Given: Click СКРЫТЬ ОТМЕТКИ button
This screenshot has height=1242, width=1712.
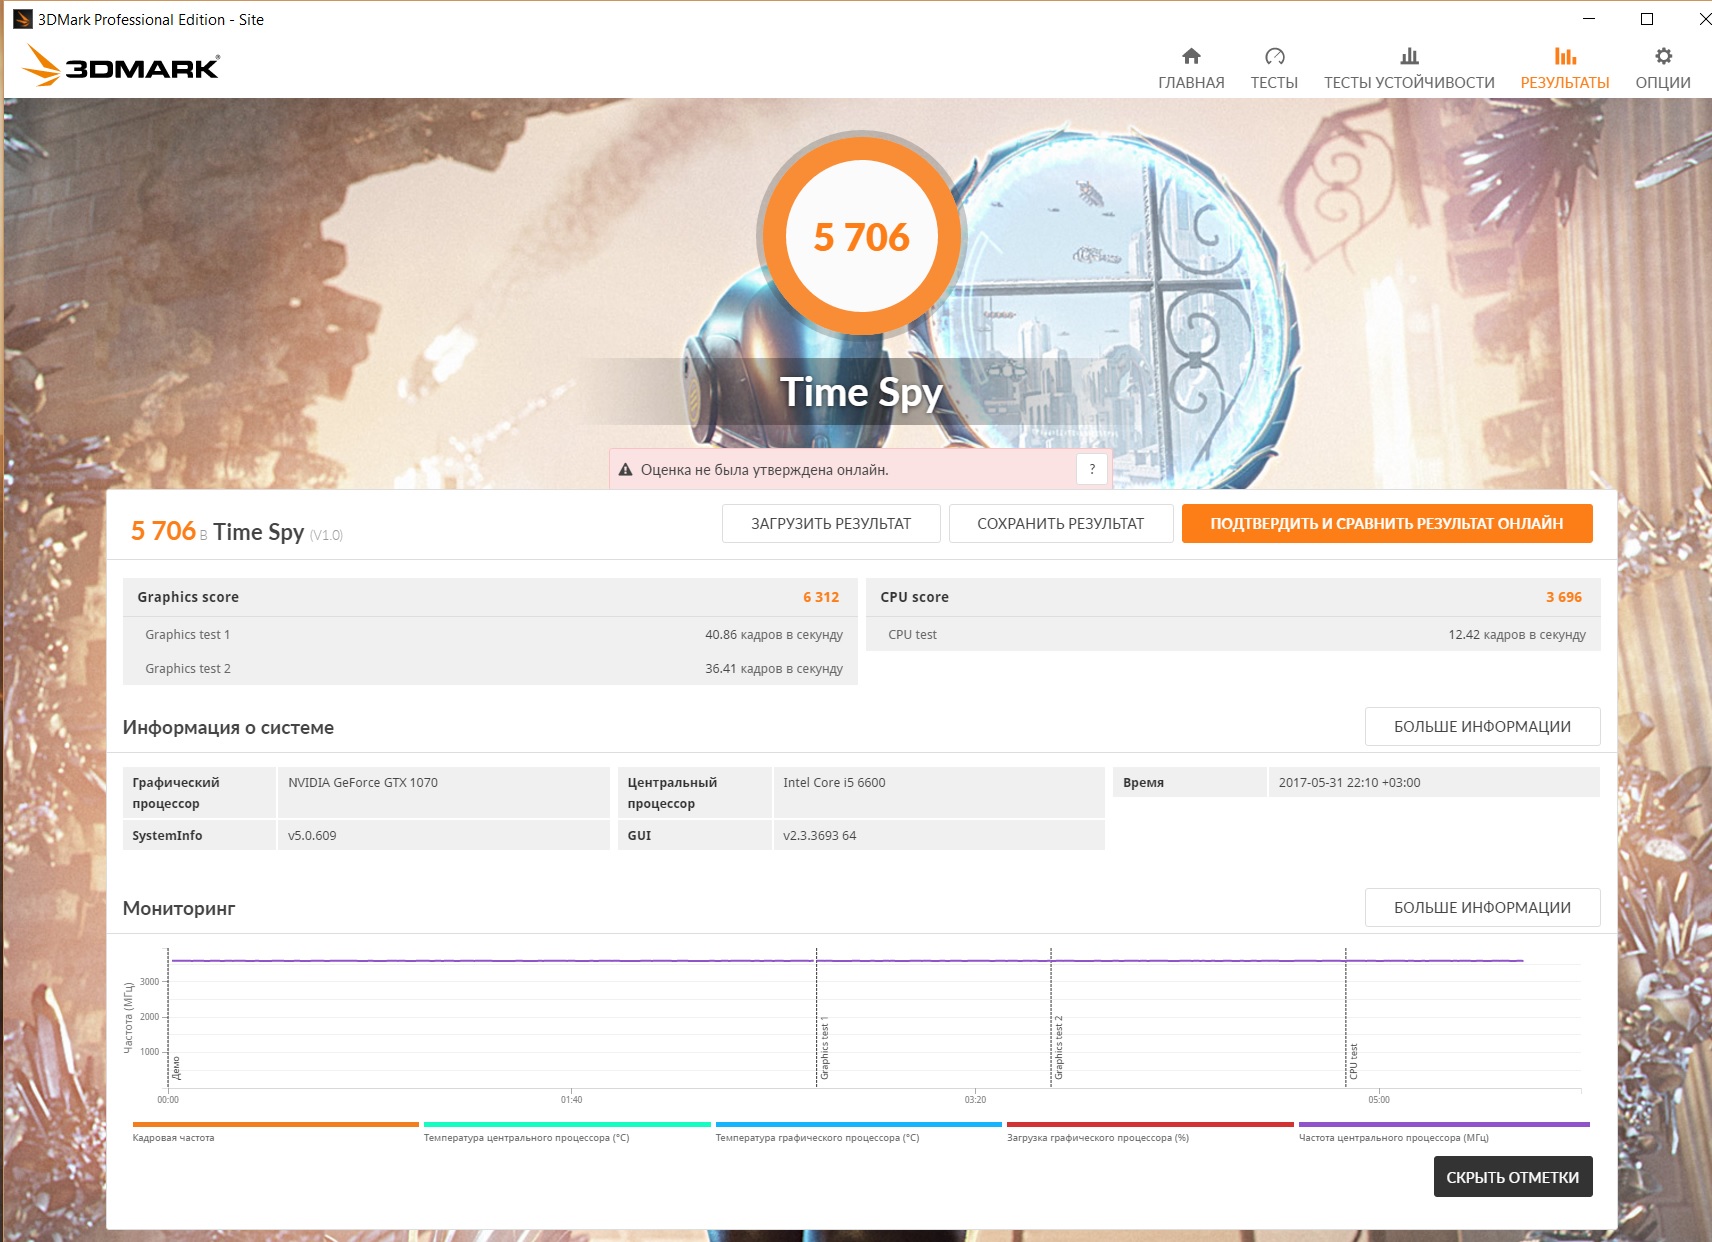Looking at the screenshot, I should [1512, 1177].
